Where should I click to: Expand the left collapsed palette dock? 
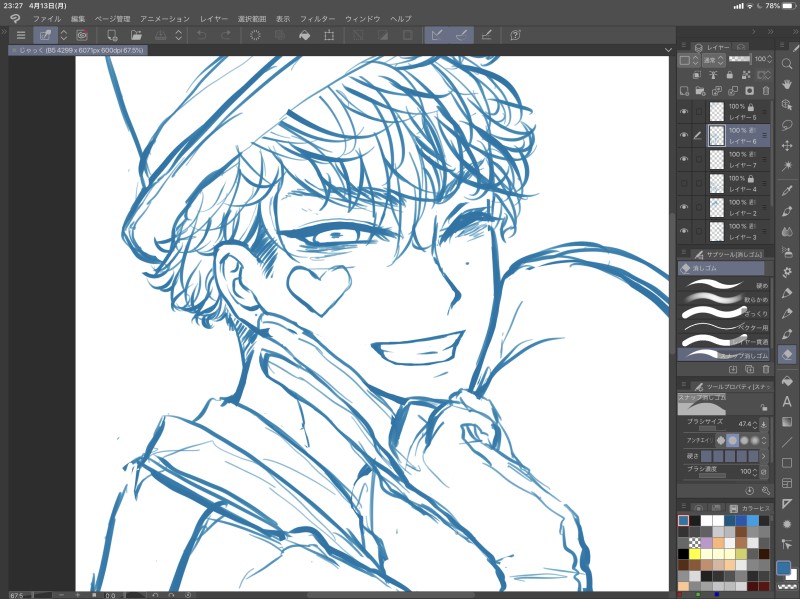pyautogui.click(x=4, y=32)
